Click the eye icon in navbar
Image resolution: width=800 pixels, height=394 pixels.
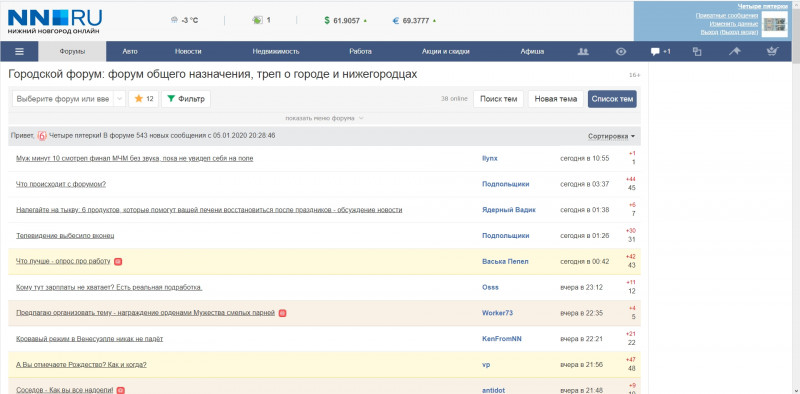coord(620,52)
